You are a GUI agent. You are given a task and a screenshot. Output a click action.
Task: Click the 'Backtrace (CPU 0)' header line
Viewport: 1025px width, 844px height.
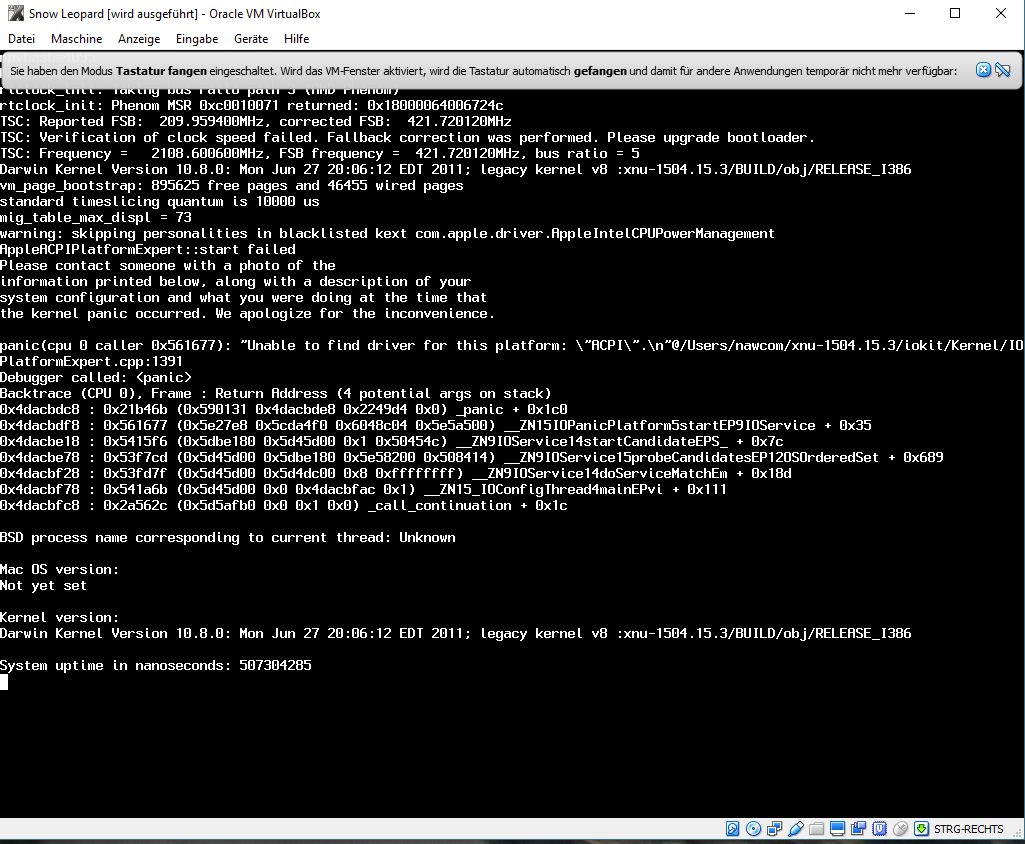click(276, 393)
